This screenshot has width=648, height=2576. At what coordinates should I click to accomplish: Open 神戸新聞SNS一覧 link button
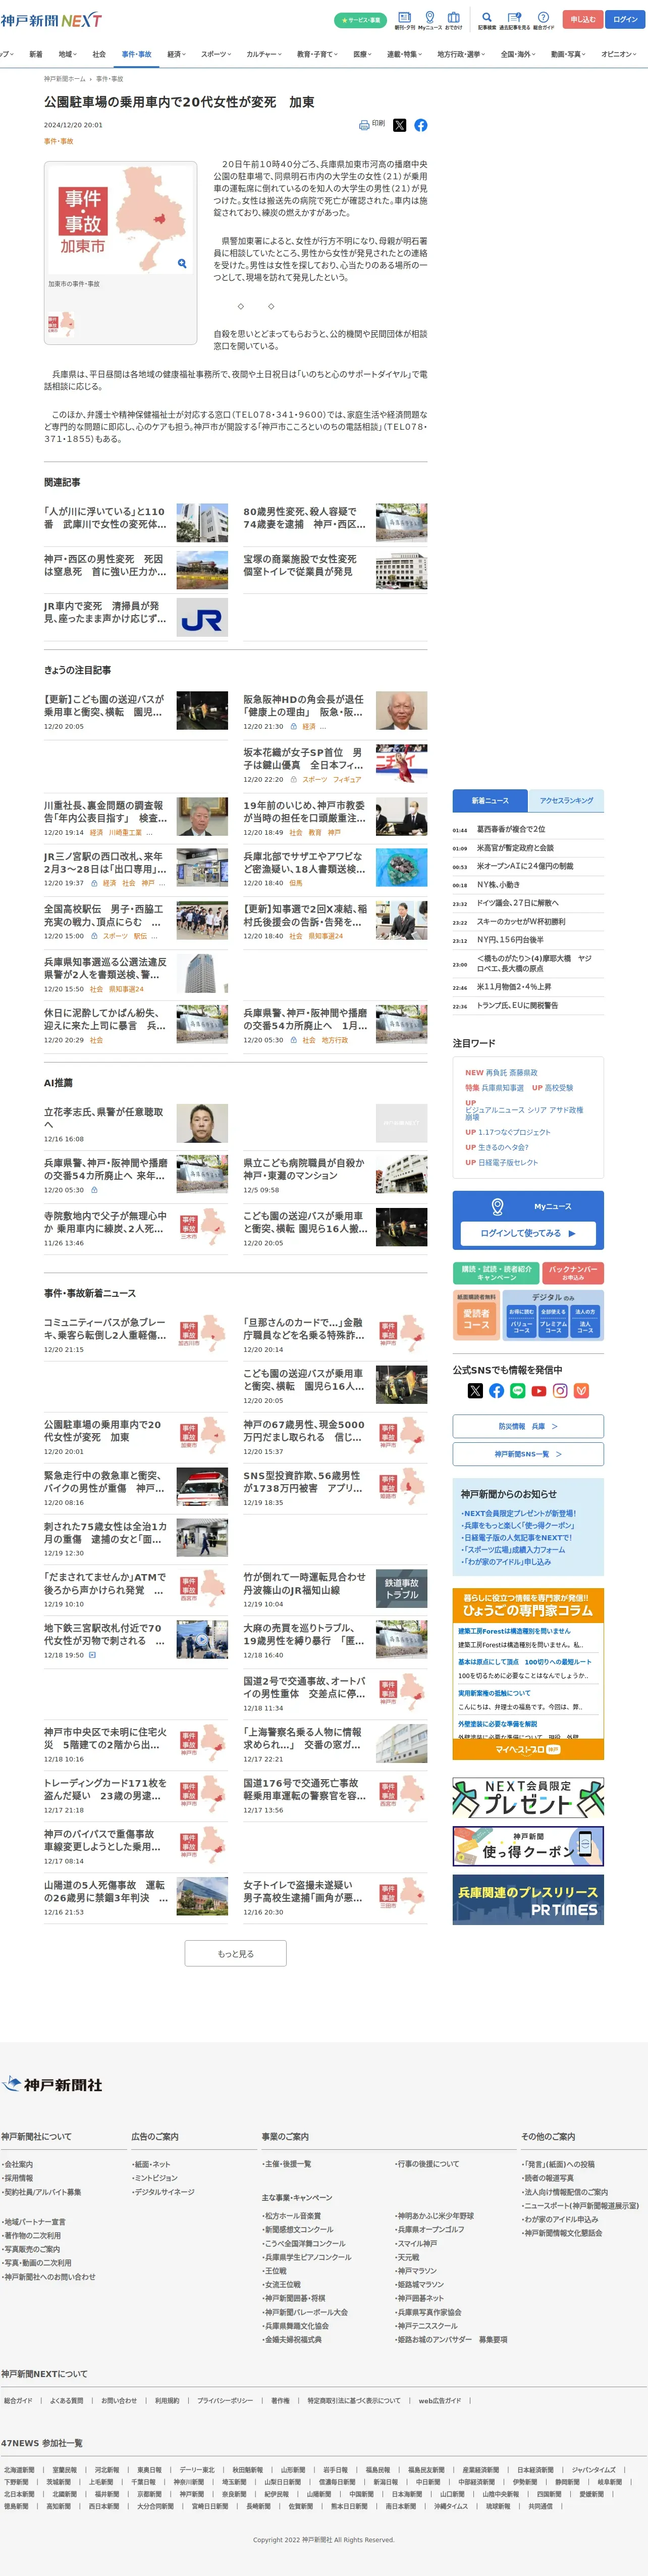coord(528,1454)
